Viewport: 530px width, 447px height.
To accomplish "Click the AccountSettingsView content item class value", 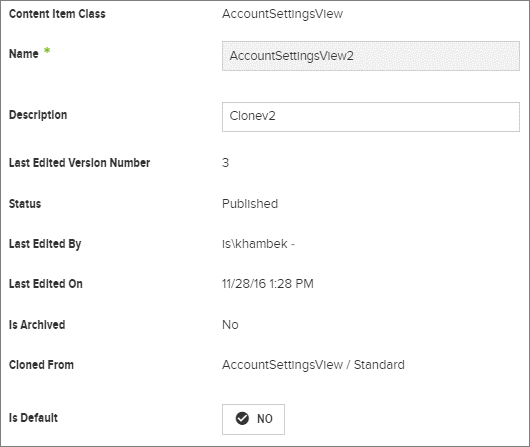I will pos(282,14).
